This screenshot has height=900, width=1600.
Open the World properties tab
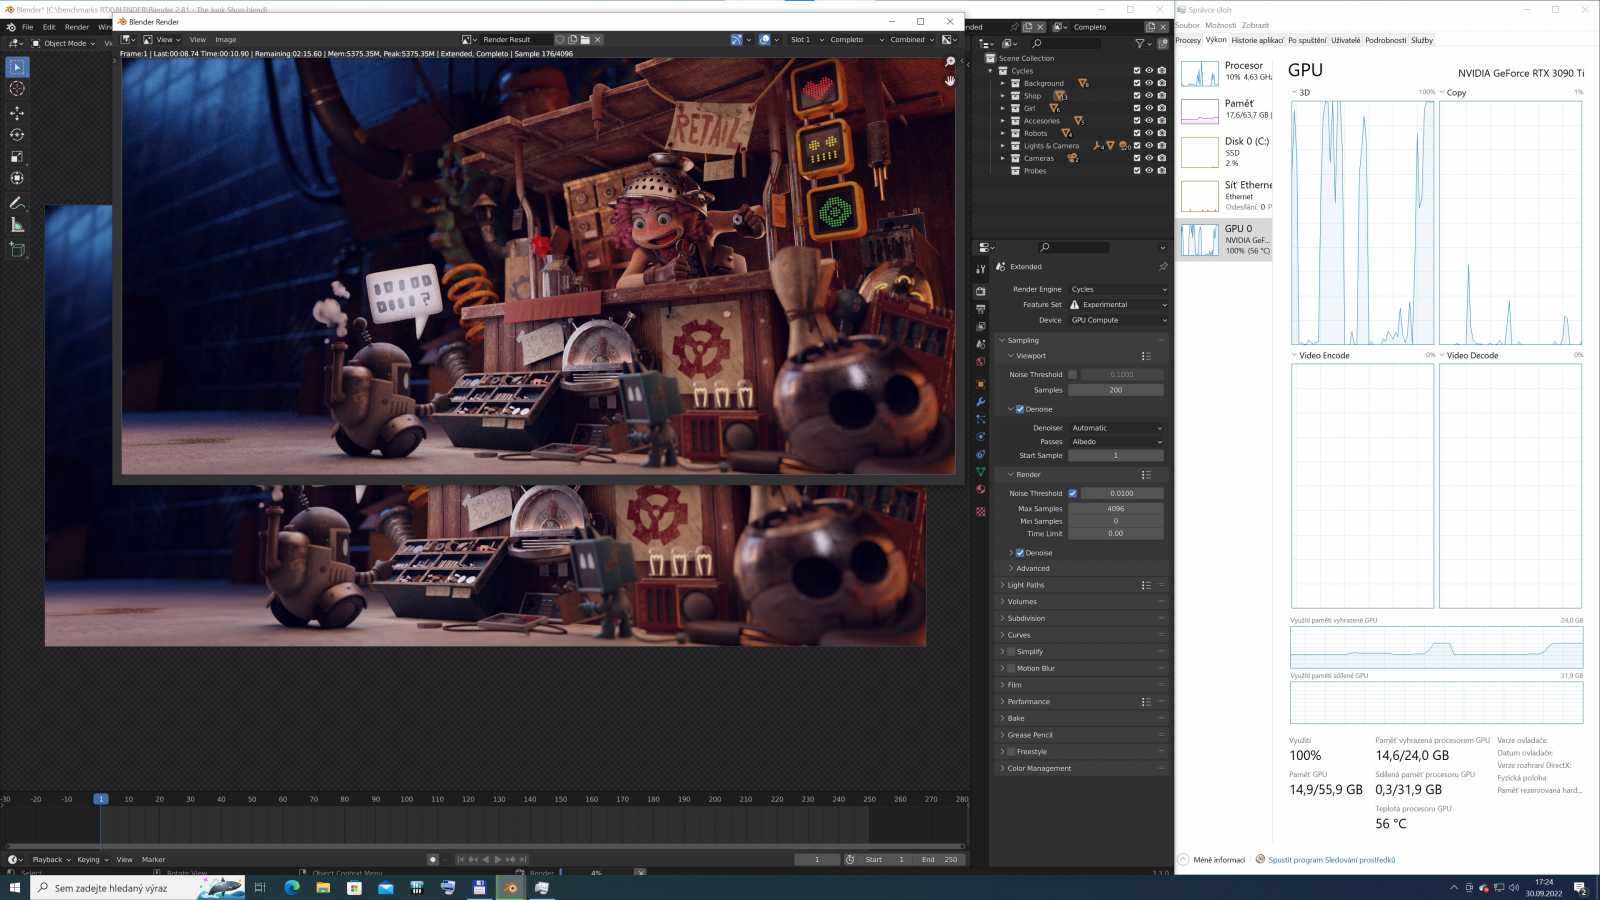point(981,362)
